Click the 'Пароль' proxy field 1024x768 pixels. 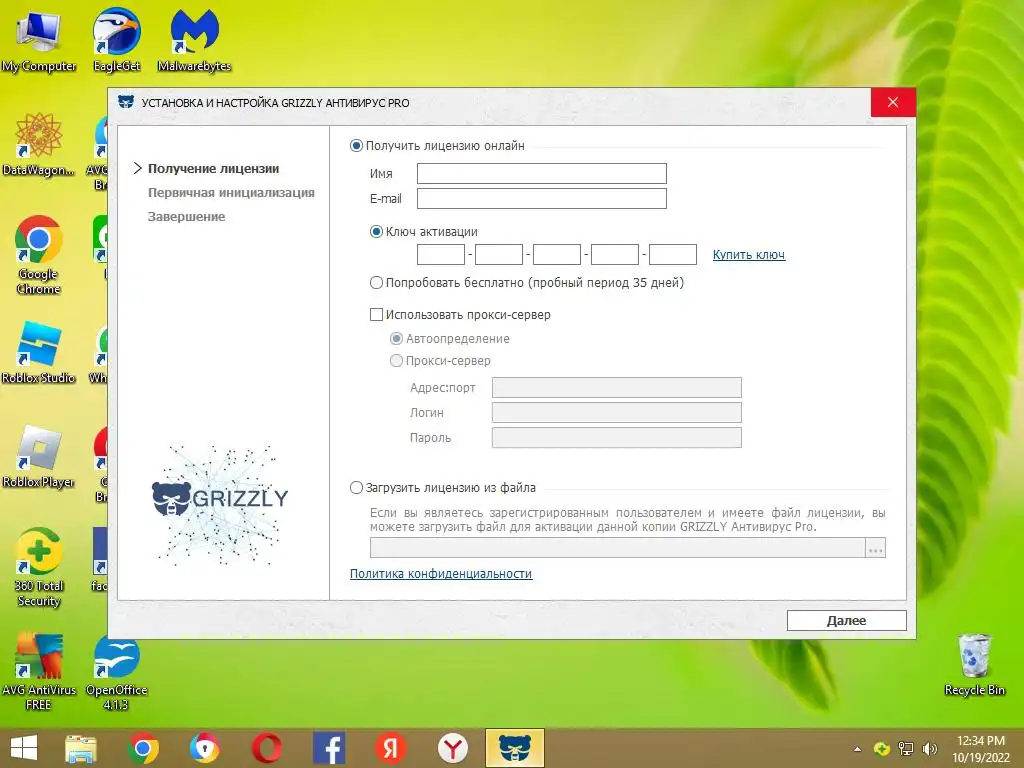click(616, 438)
